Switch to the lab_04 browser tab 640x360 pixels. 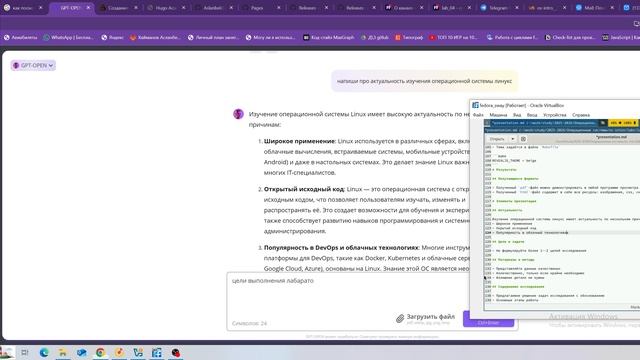(451, 8)
